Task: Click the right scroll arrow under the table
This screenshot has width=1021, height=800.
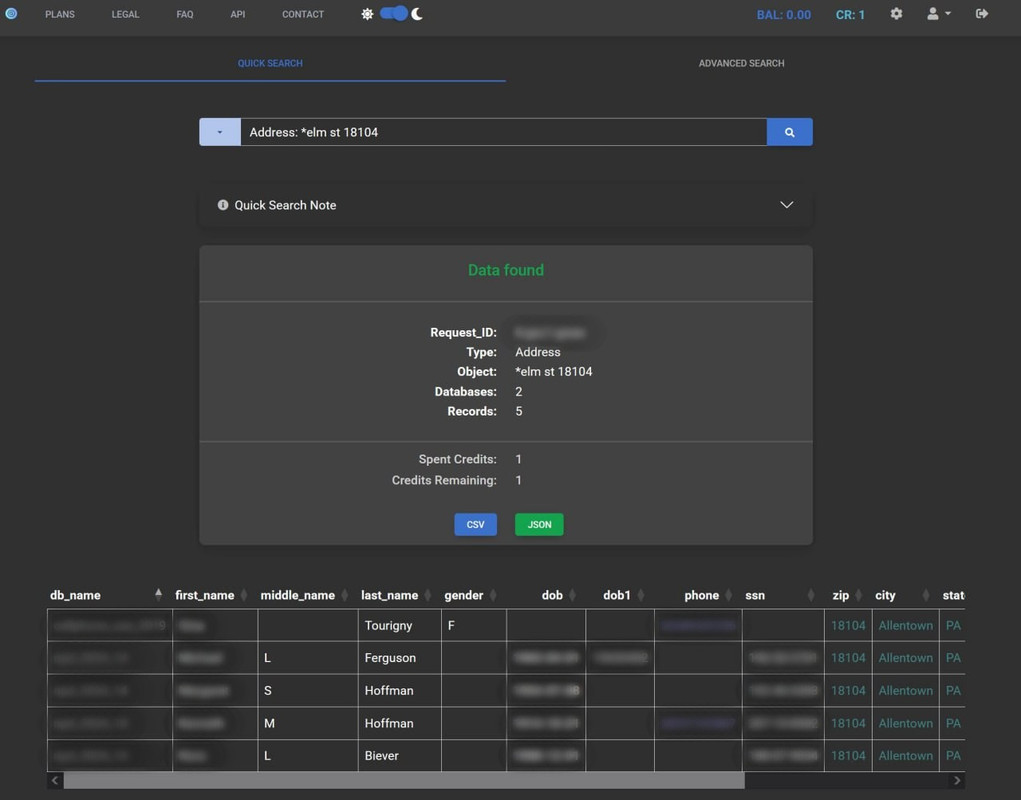Action: tap(957, 780)
